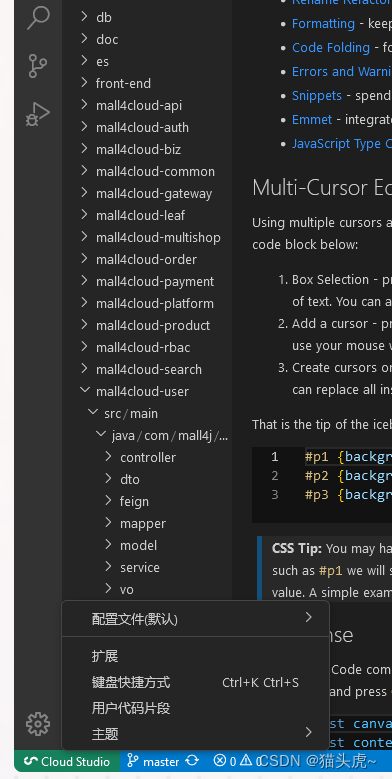Click the warnings triangle icon in status bar
Viewport: 392px width, 779px height.
(246, 761)
